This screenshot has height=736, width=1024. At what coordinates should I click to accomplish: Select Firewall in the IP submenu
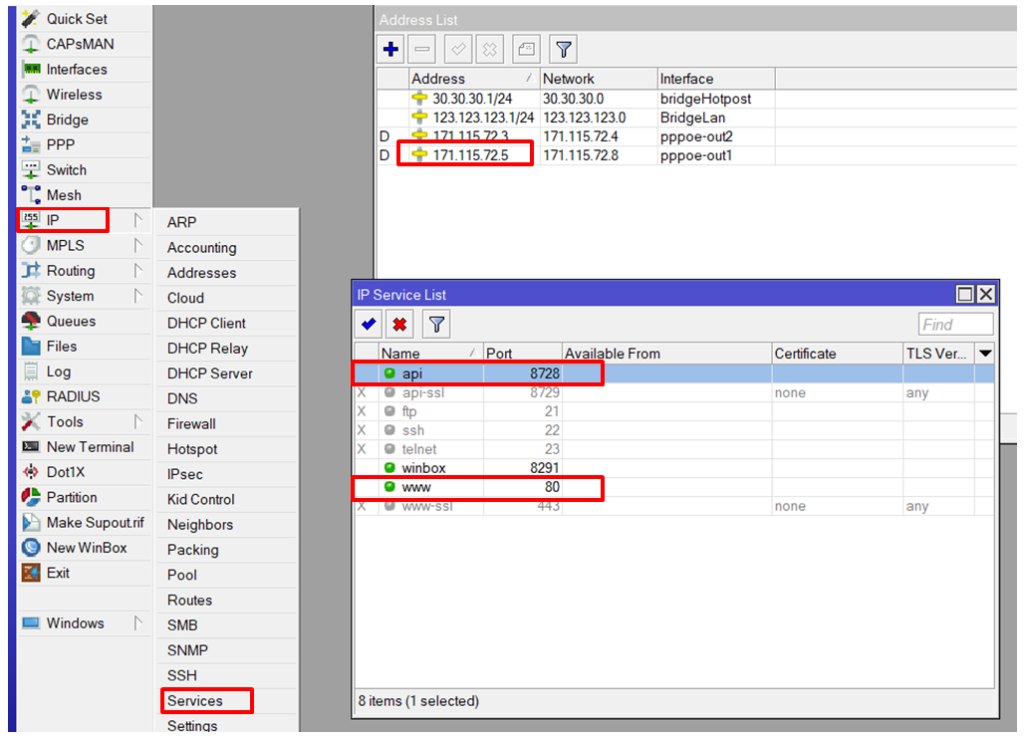(x=191, y=424)
